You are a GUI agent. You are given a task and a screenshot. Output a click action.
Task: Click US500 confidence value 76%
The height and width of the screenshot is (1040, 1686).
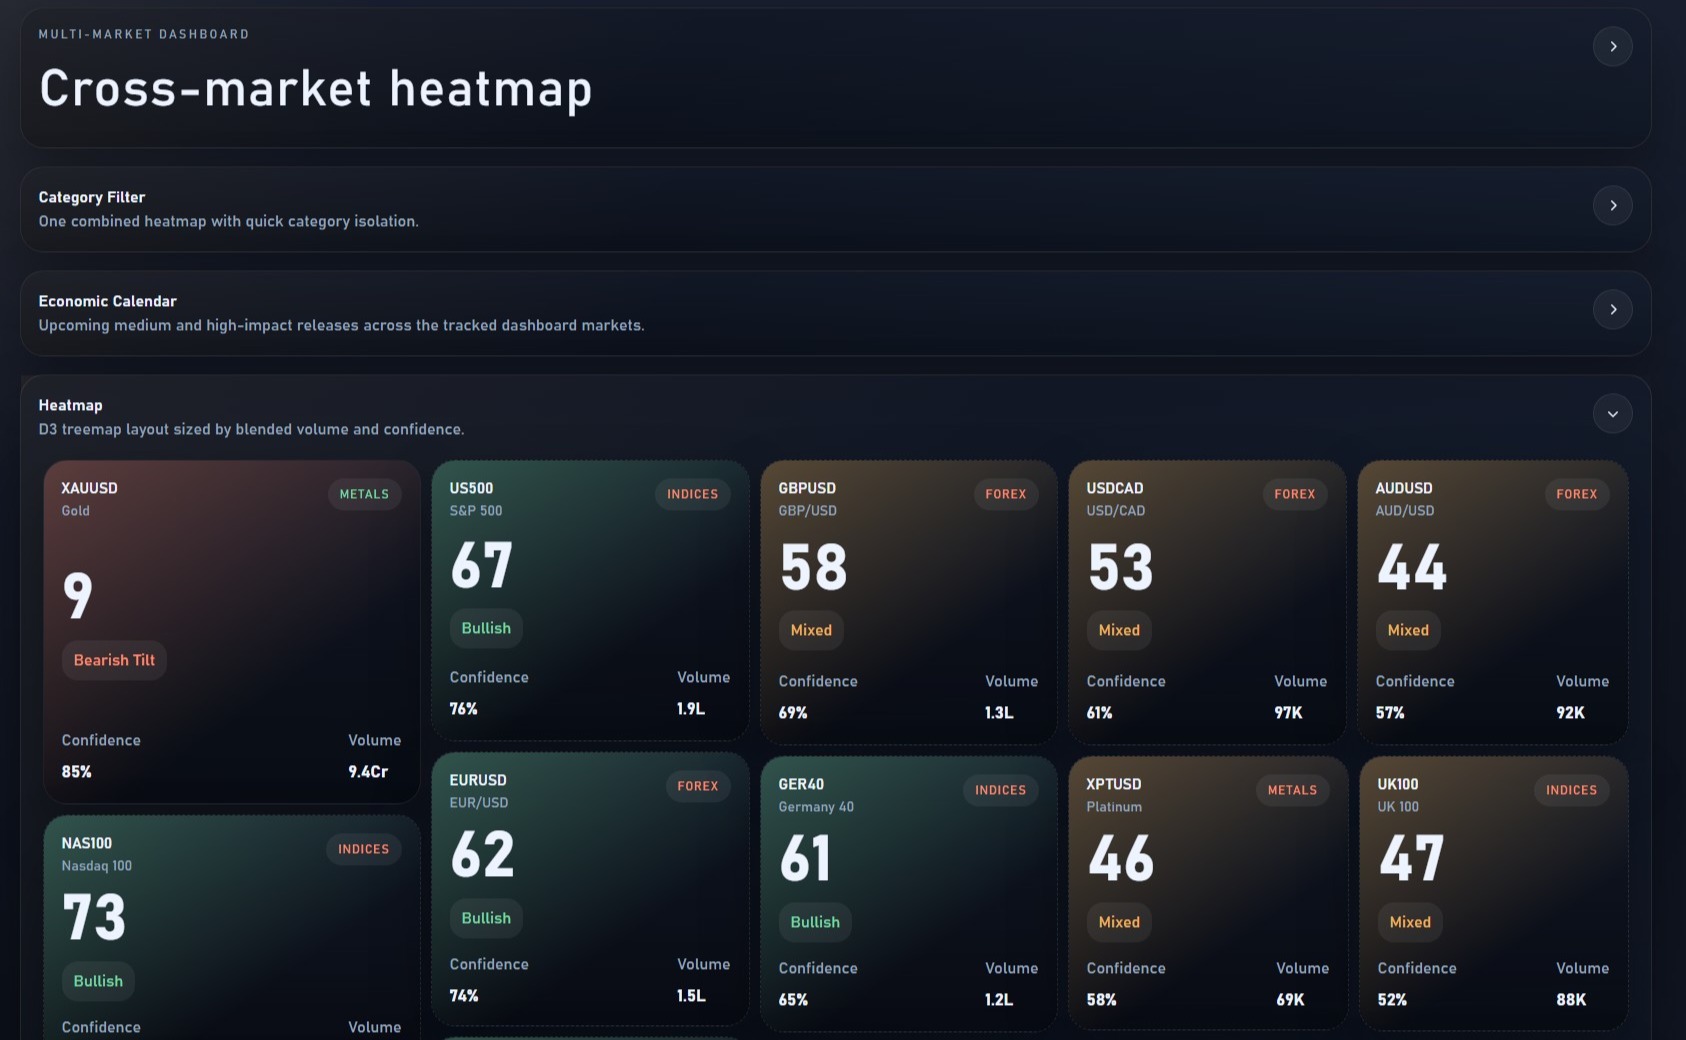tap(464, 708)
